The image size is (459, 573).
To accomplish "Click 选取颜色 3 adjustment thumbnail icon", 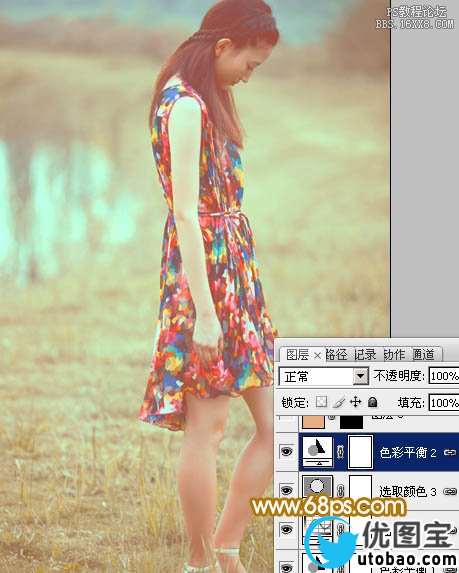I will point(317,486).
